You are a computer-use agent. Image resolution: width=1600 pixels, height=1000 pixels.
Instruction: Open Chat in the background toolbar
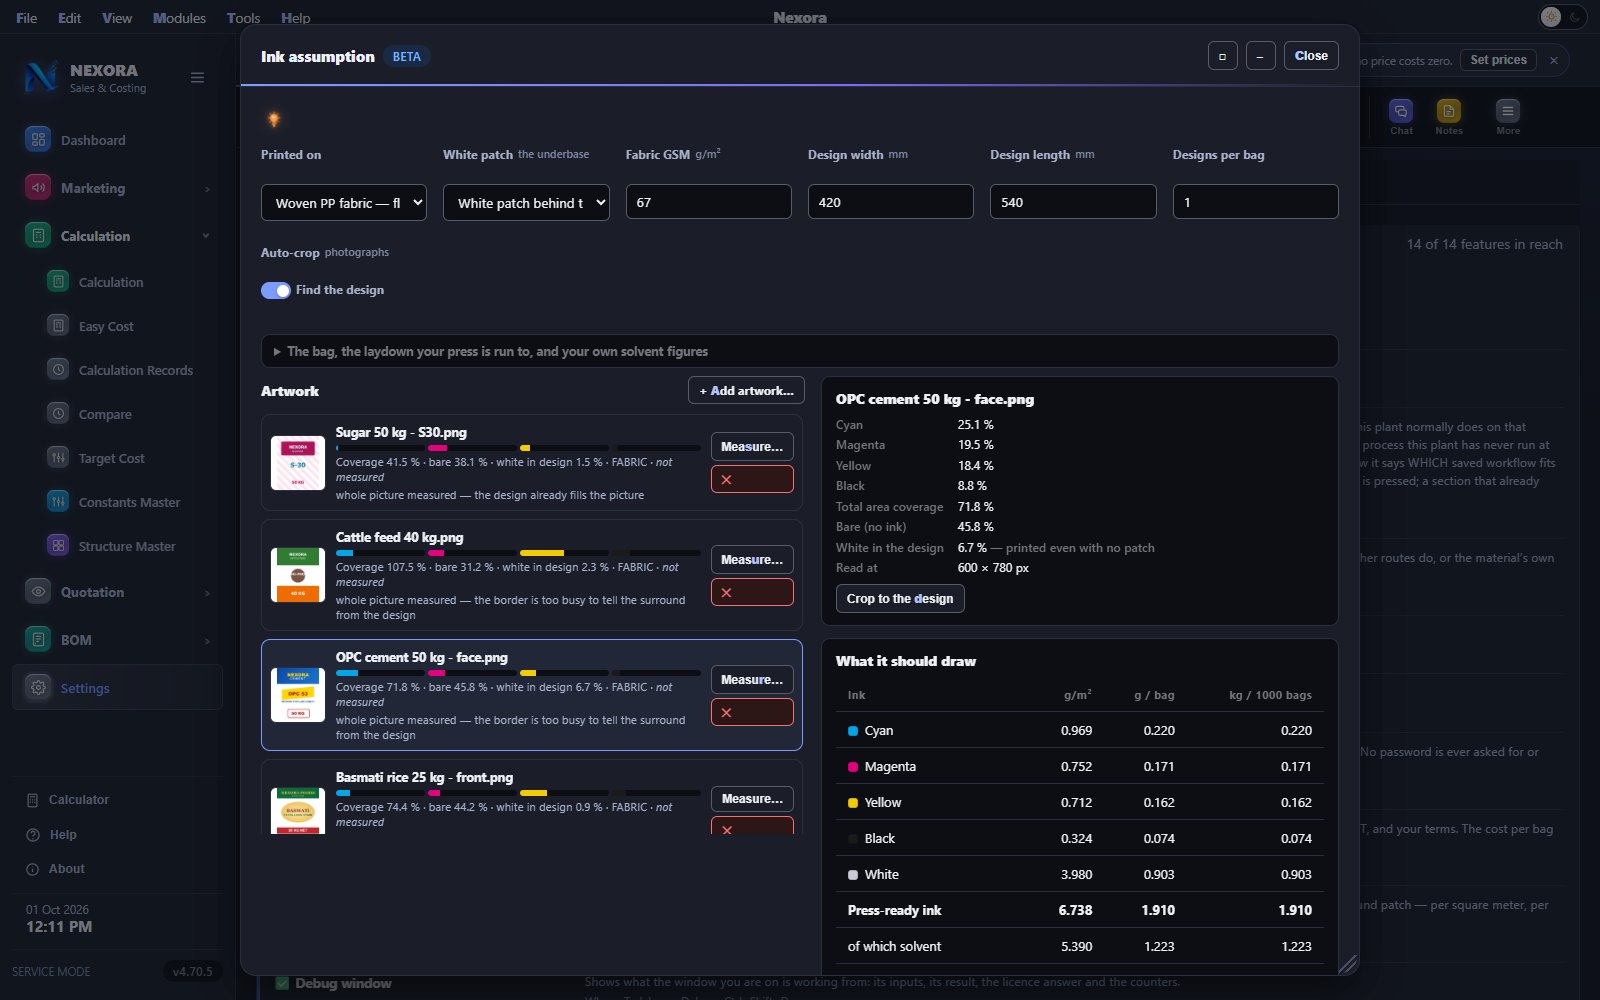[1401, 111]
